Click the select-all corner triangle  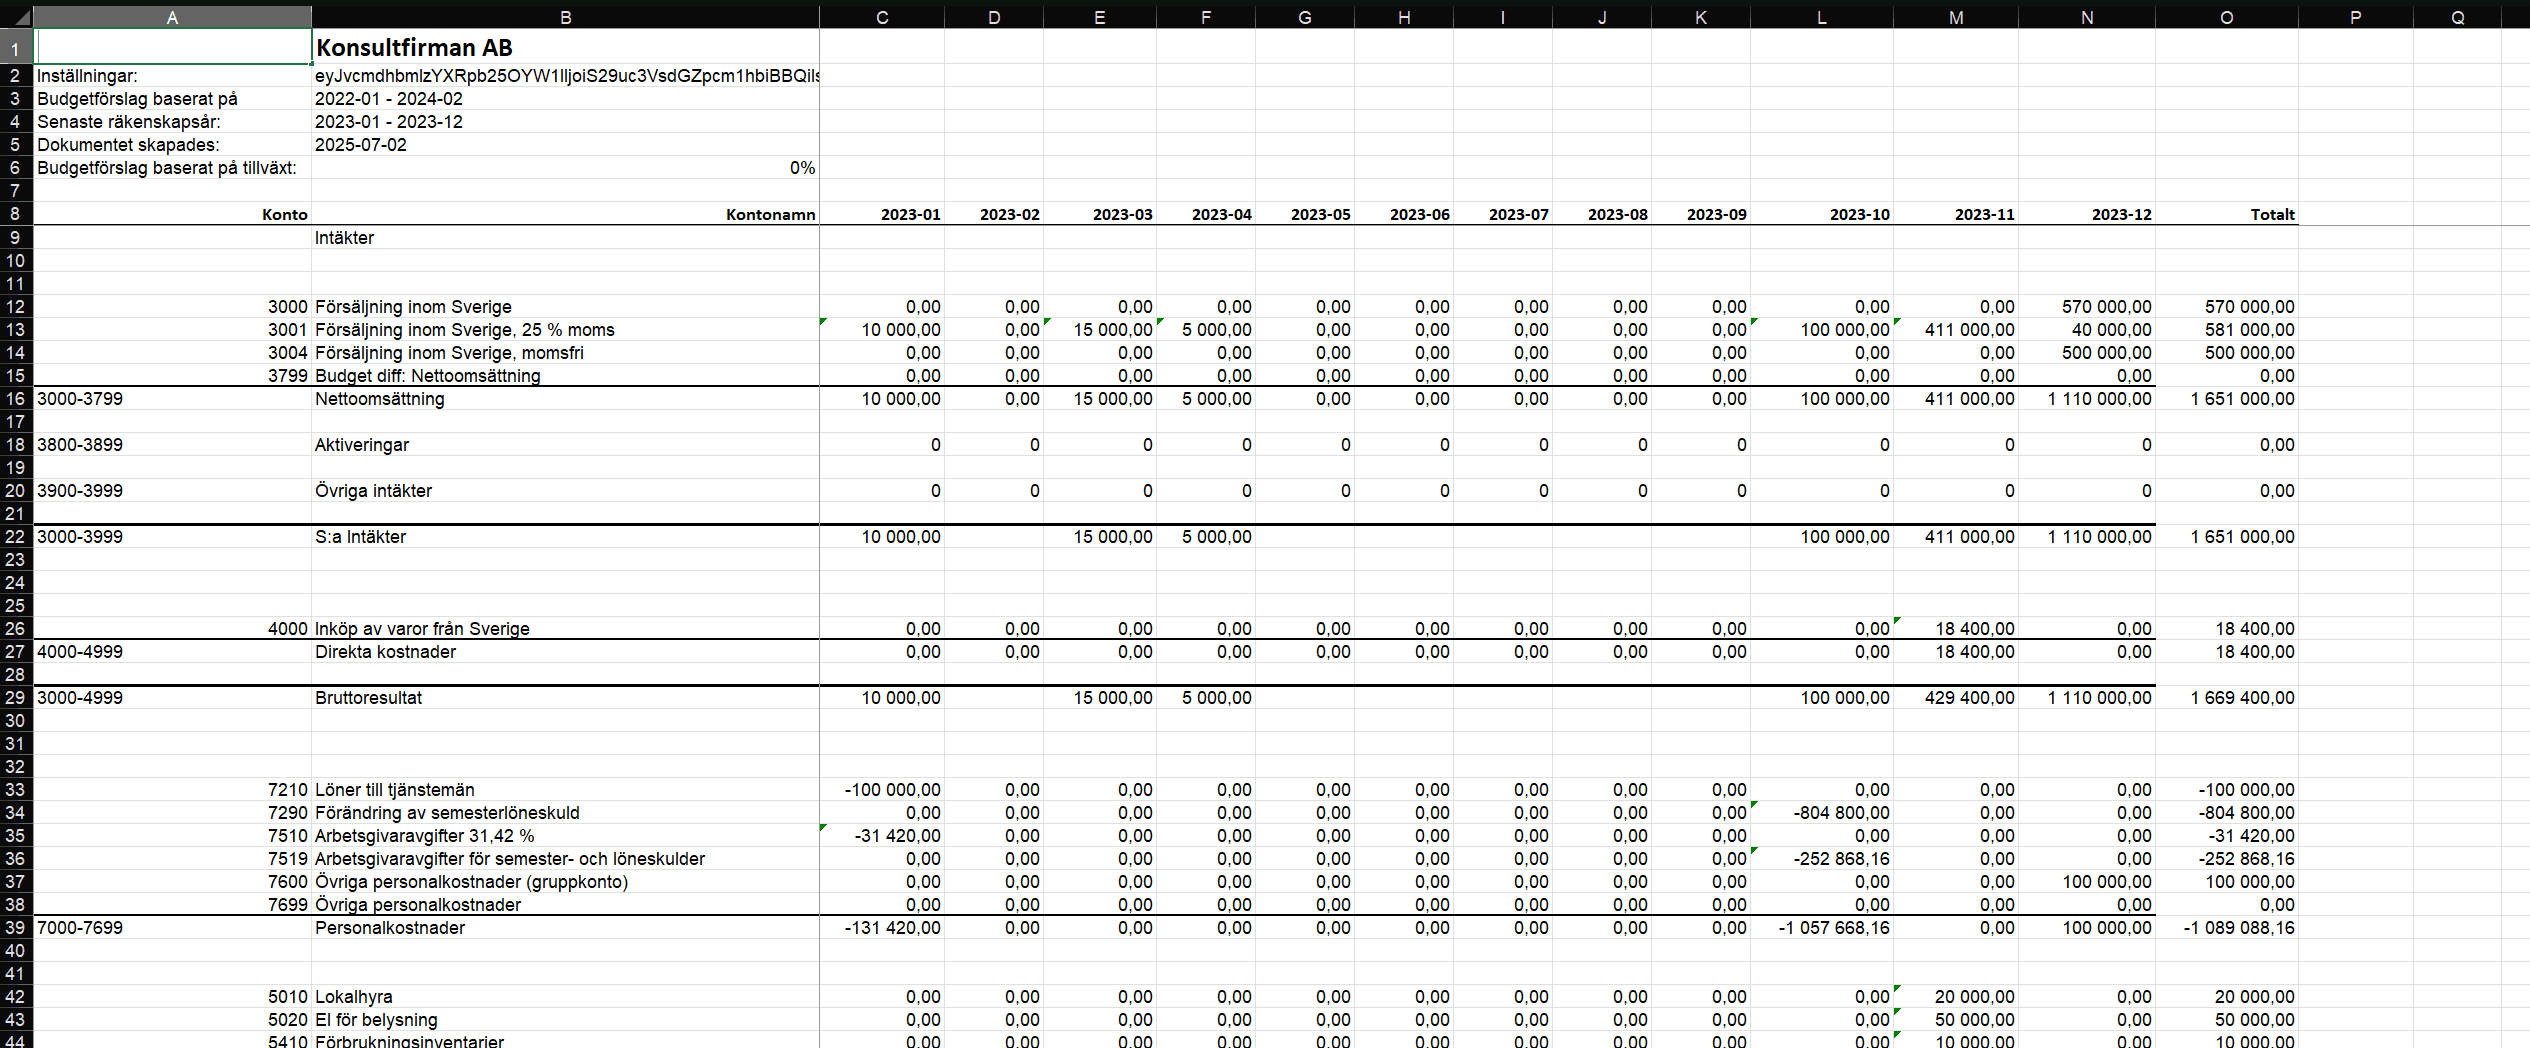17,17
